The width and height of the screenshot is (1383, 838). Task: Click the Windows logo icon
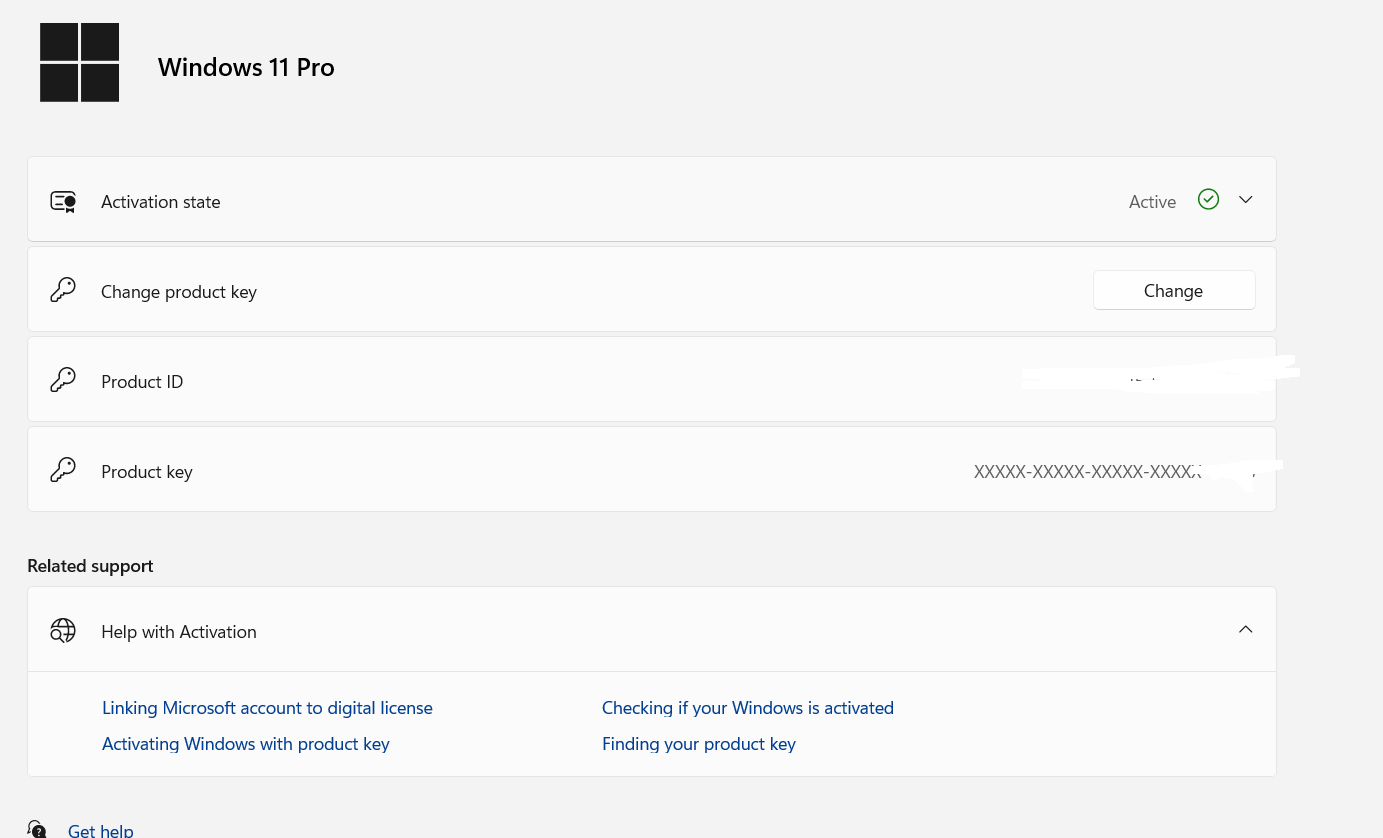click(79, 62)
